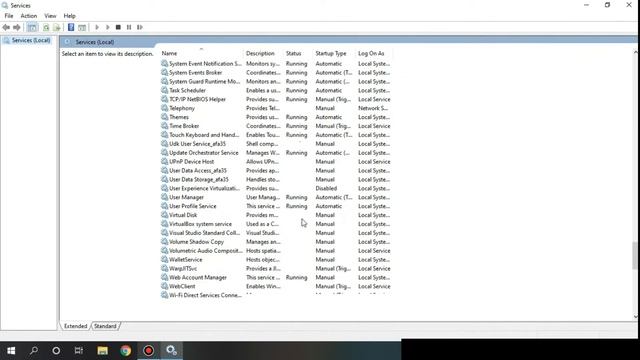Open the View menu
The width and height of the screenshot is (640, 360).
coord(50,16)
